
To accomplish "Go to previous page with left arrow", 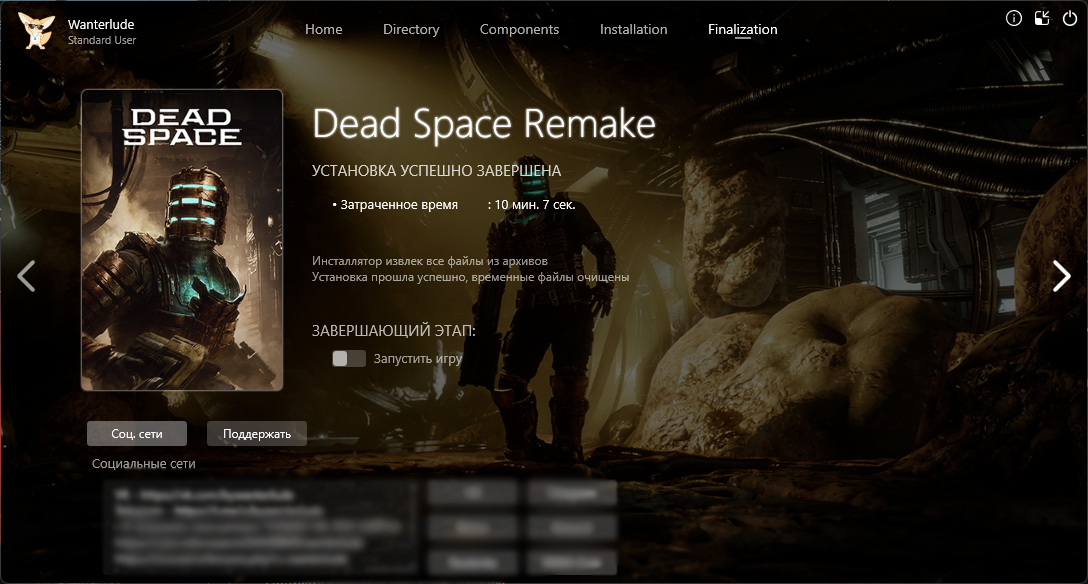I will click(x=26, y=276).
